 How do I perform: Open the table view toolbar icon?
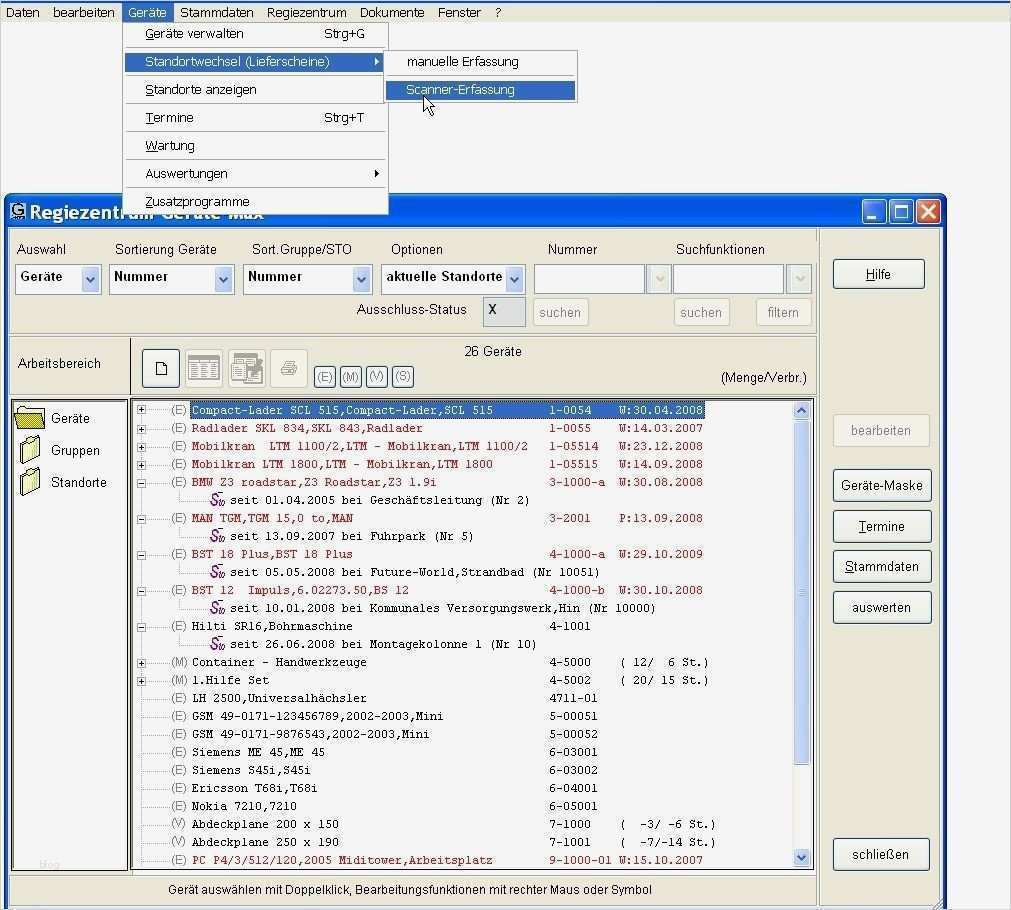[x=204, y=368]
